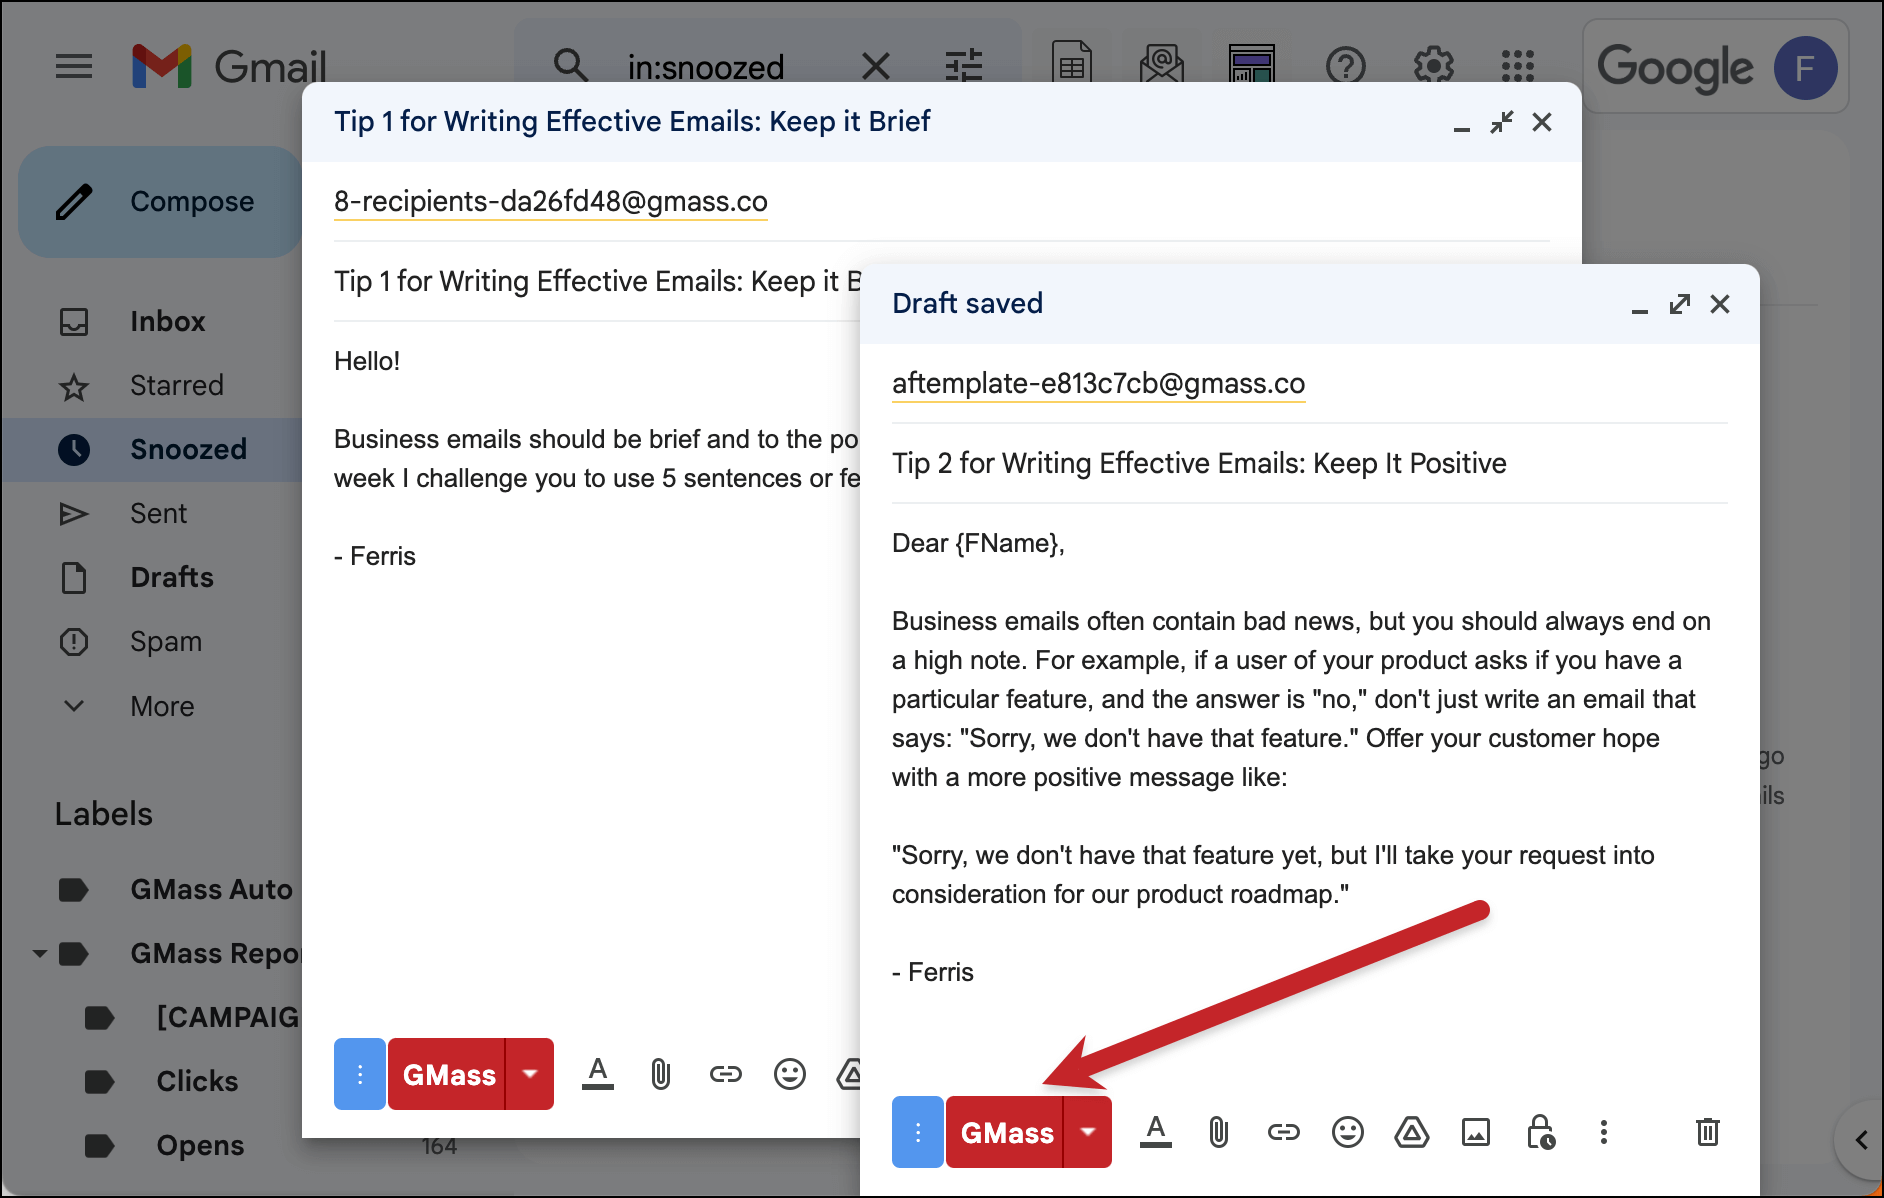Open the account avatar F
The image size is (1884, 1198).
(x=1805, y=68)
